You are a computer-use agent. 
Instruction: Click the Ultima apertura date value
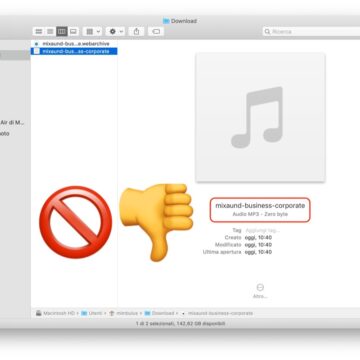click(x=258, y=252)
